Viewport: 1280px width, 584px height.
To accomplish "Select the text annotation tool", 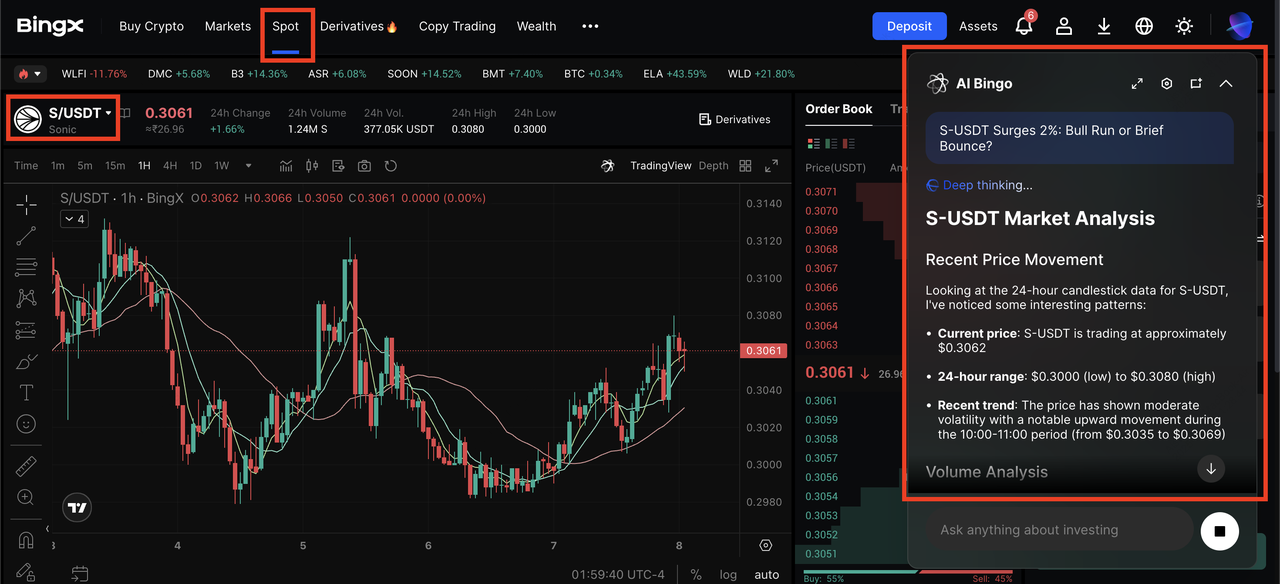I will pos(26,392).
